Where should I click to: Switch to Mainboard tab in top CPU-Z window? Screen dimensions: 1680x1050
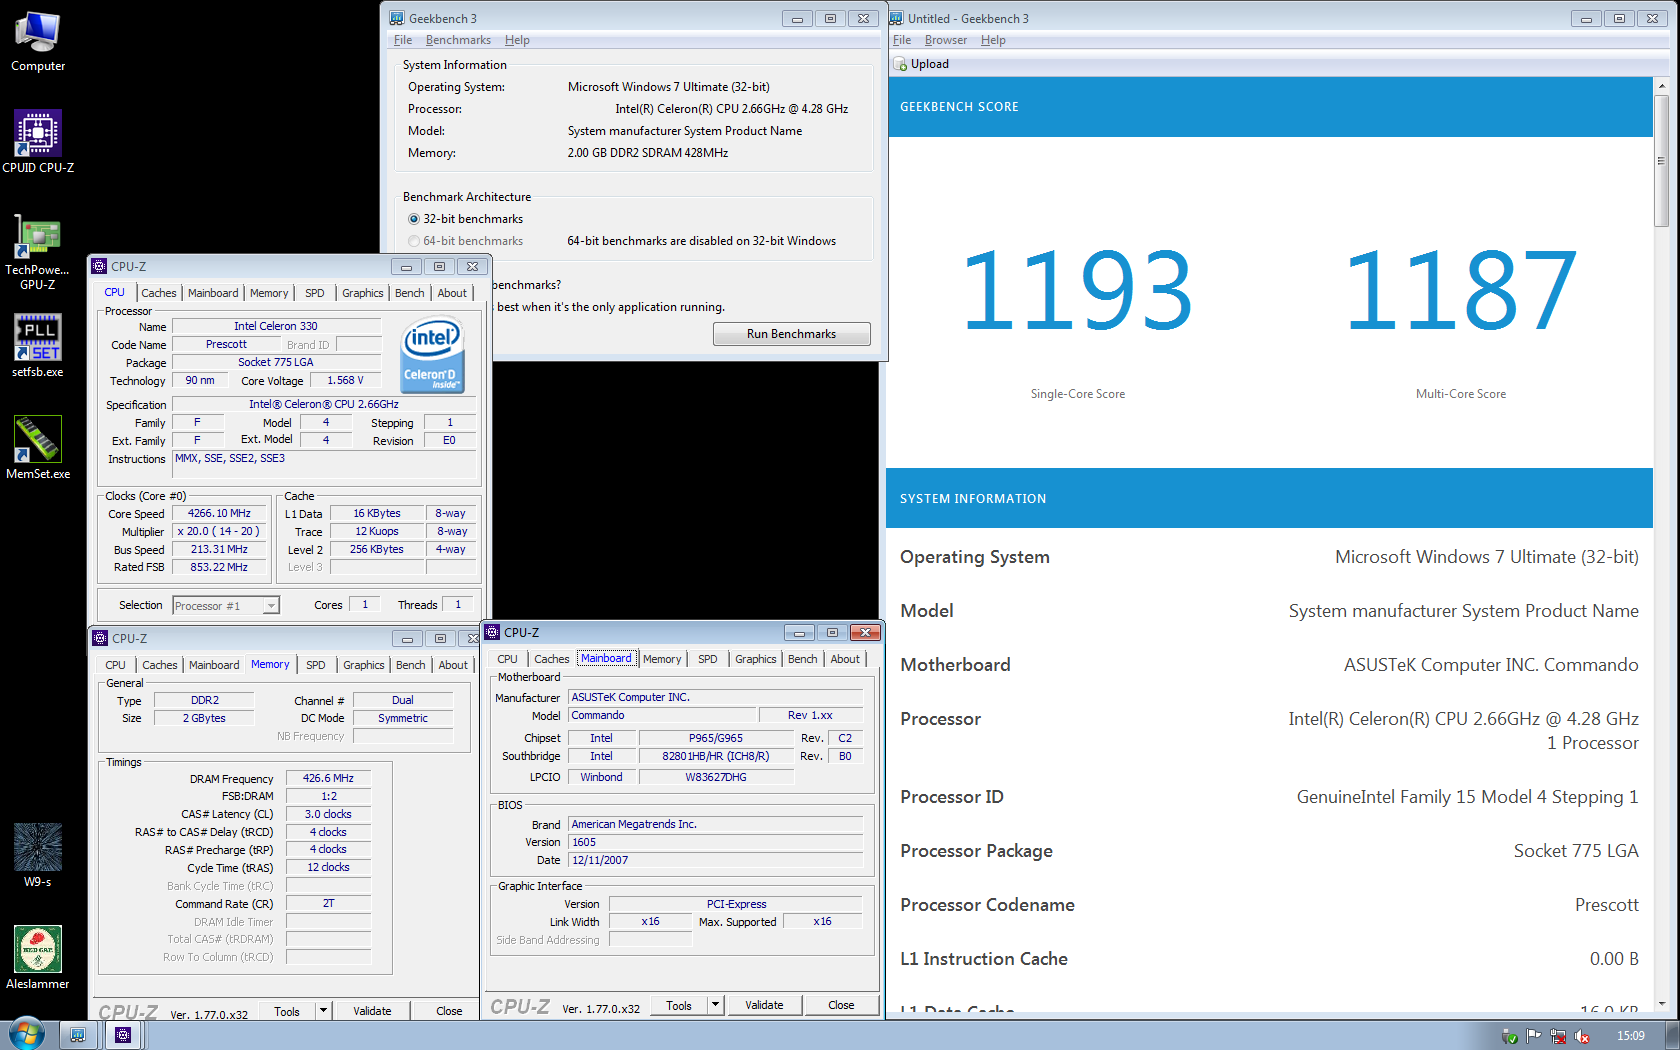coord(213,293)
